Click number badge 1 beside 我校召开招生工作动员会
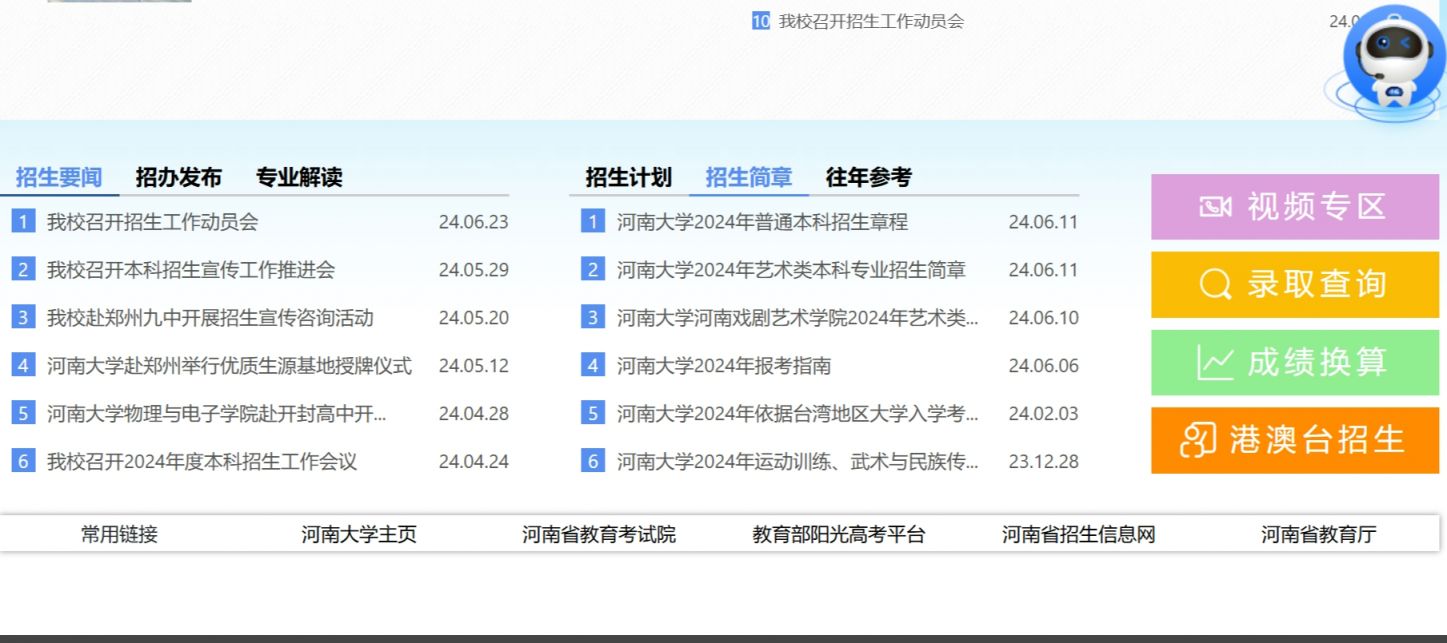The image size is (1447, 643). (23, 221)
